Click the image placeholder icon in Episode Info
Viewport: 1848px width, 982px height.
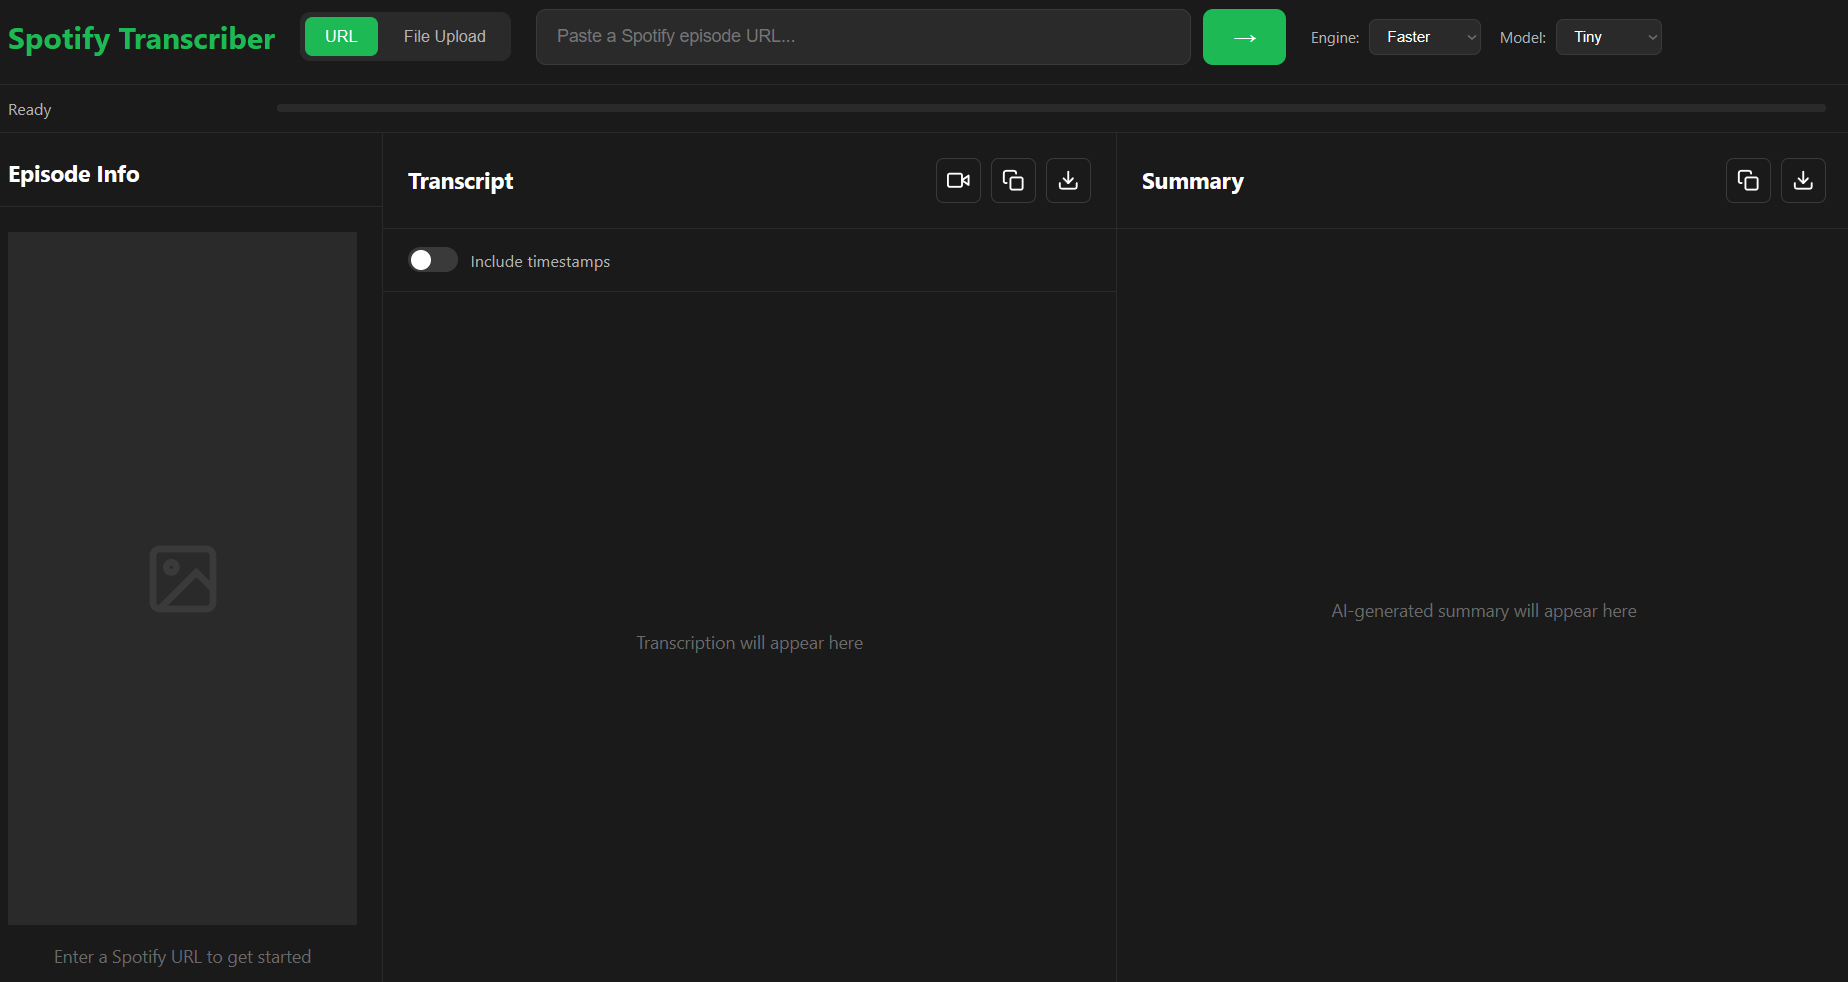coord(183,578)
